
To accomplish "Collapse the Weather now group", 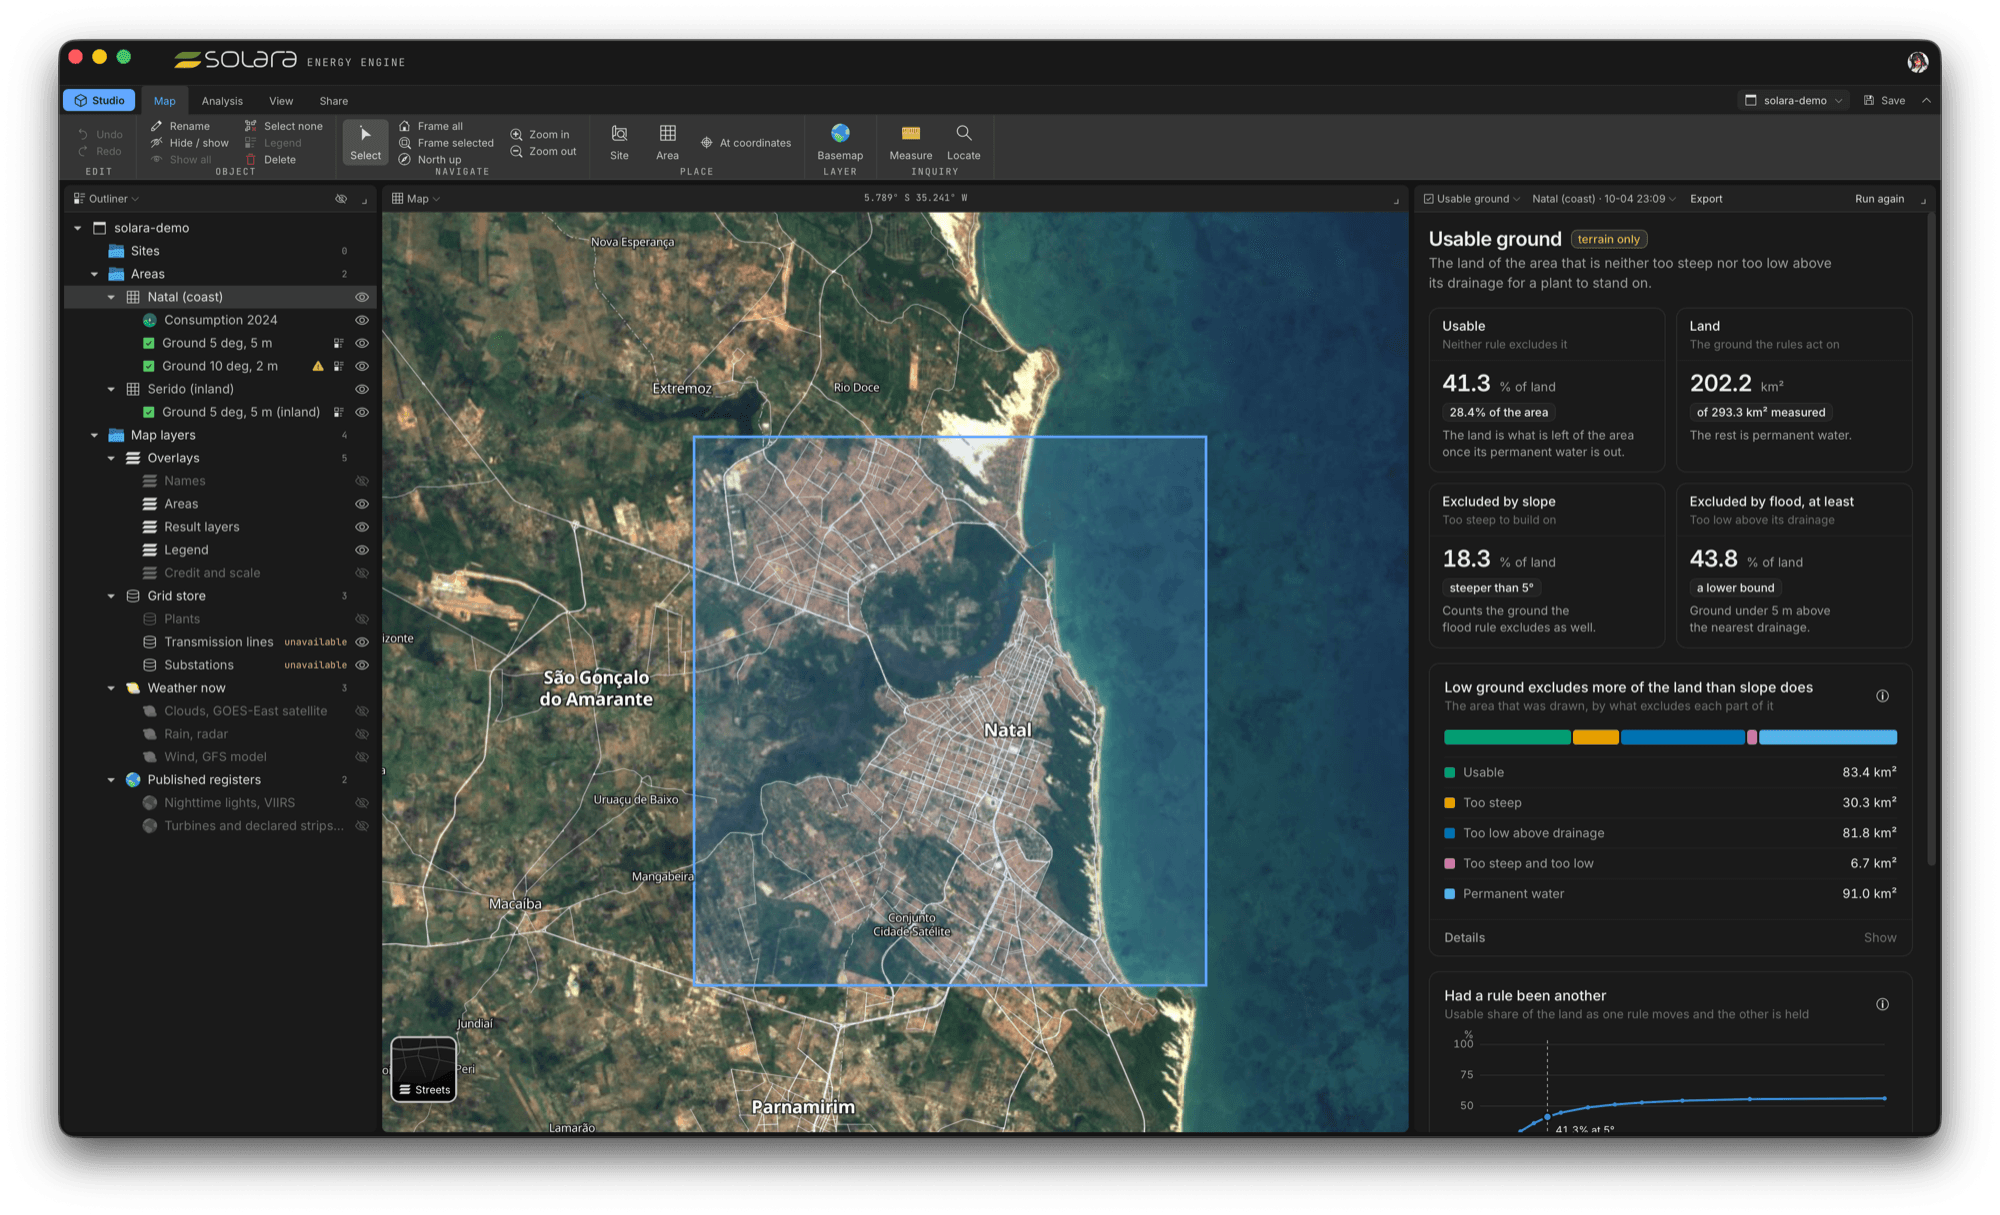I will [111, 688].
